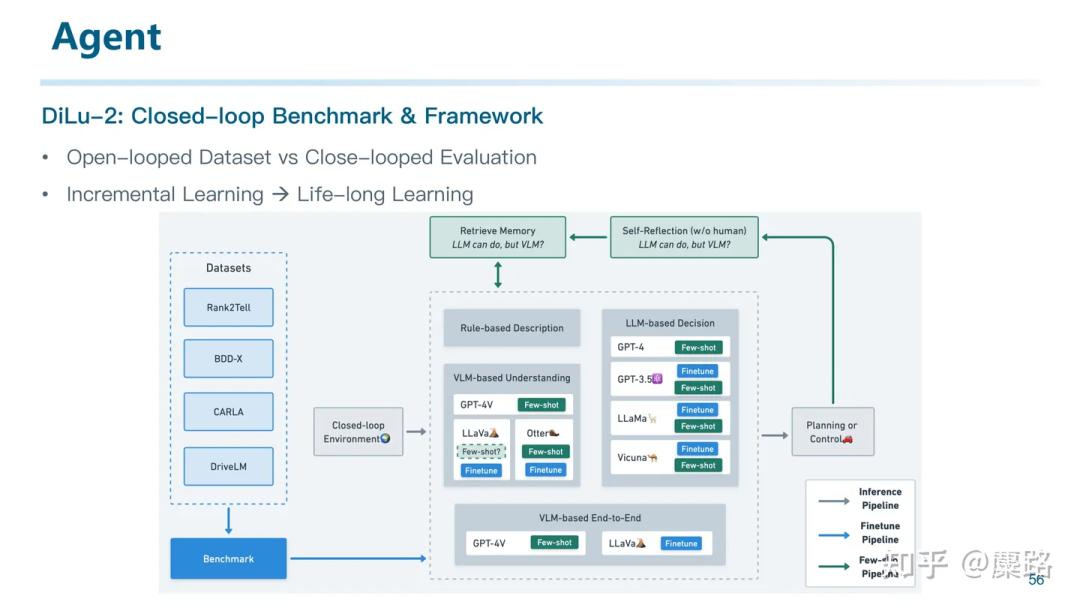Click the globe icon in Closed-loop Environment
This screenshot has height=608, width=1080.
(x=386, y=439)
